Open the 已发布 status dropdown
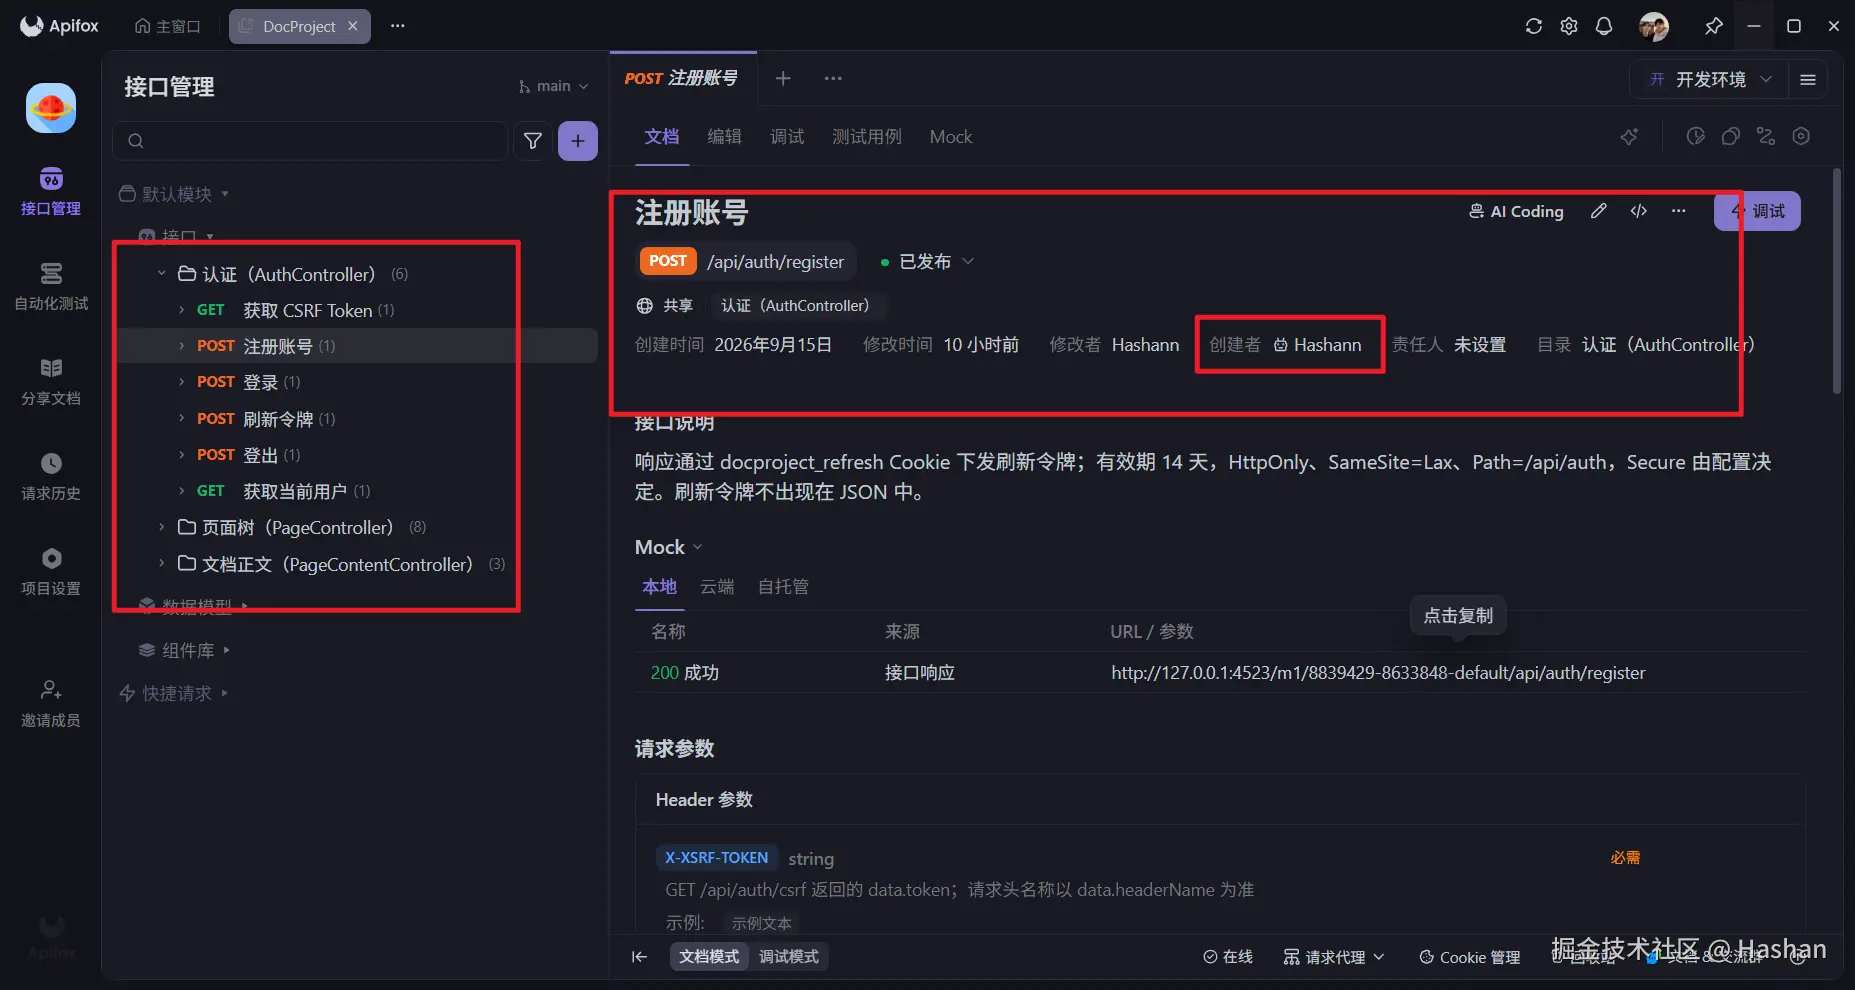Image resolution: width=1855 pixels, height=990 pixels. pos(927,262)
